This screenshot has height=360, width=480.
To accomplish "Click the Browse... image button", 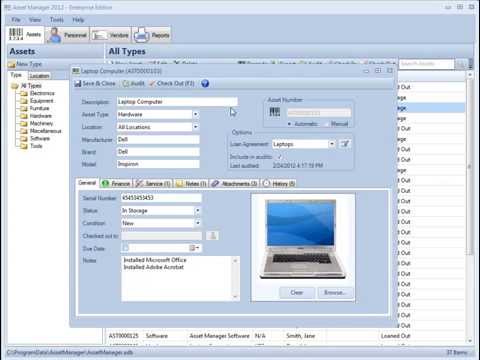I will click(x=335, y=293).
